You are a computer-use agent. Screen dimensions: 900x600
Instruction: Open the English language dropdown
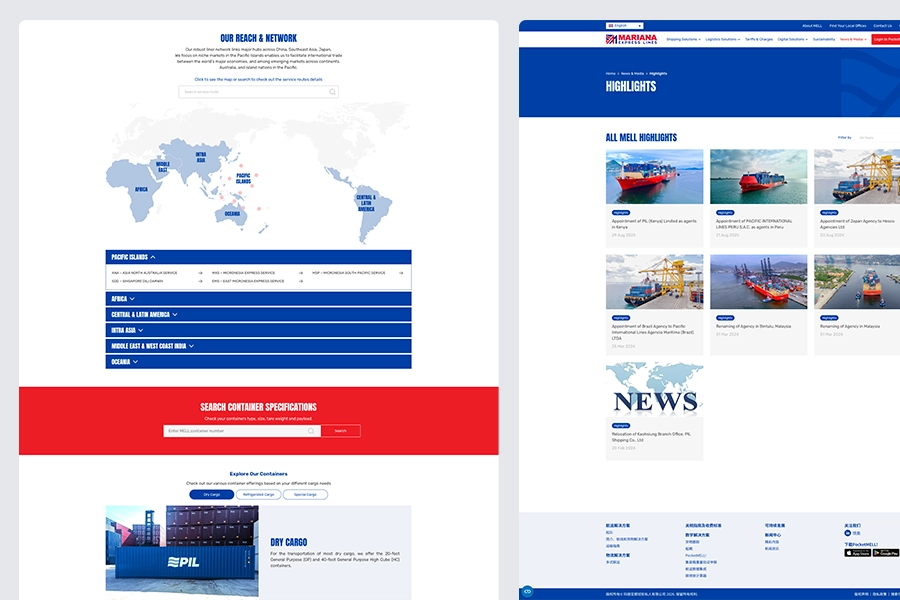click(624, 26)
